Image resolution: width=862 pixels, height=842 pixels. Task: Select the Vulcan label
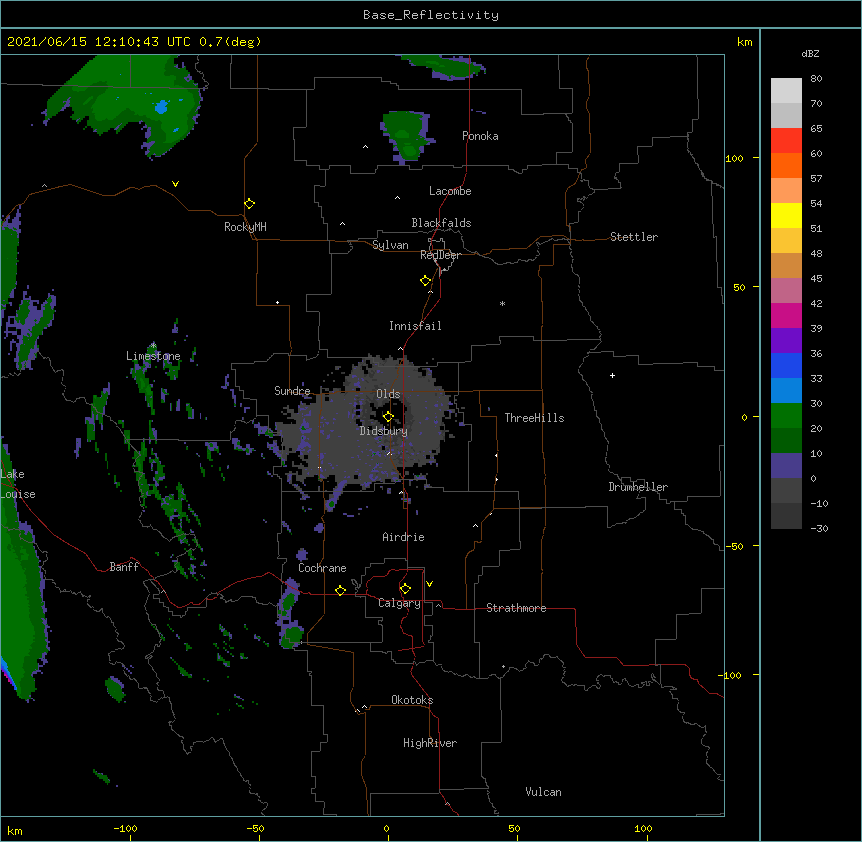[x=543, y=792]
